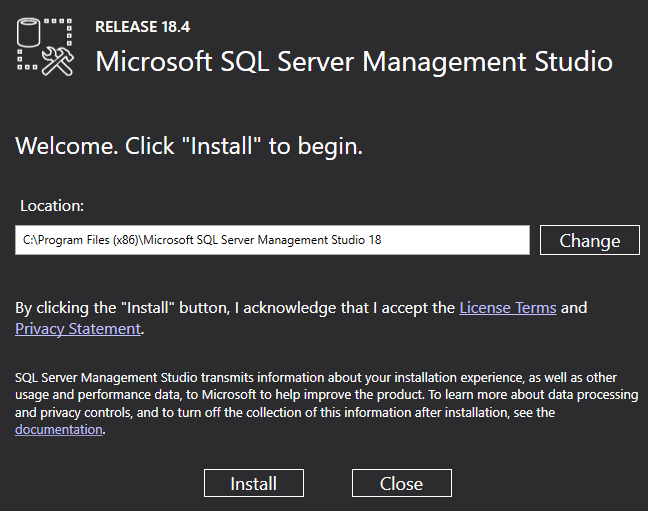Start setup with the Install button
Screen dimensions: 648x511
(x=253, y=483)
